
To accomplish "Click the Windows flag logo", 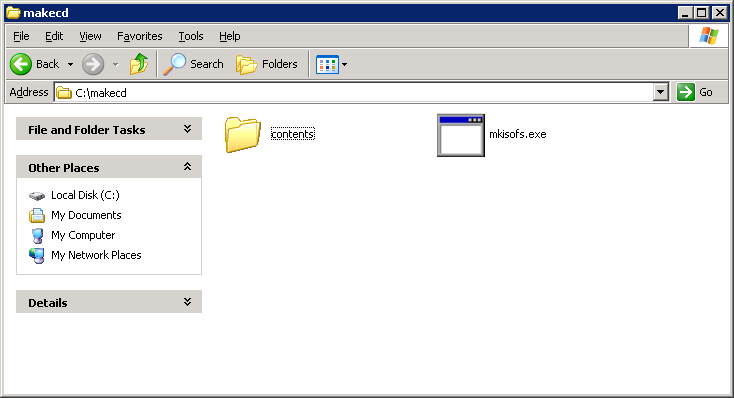I will 709,36.
